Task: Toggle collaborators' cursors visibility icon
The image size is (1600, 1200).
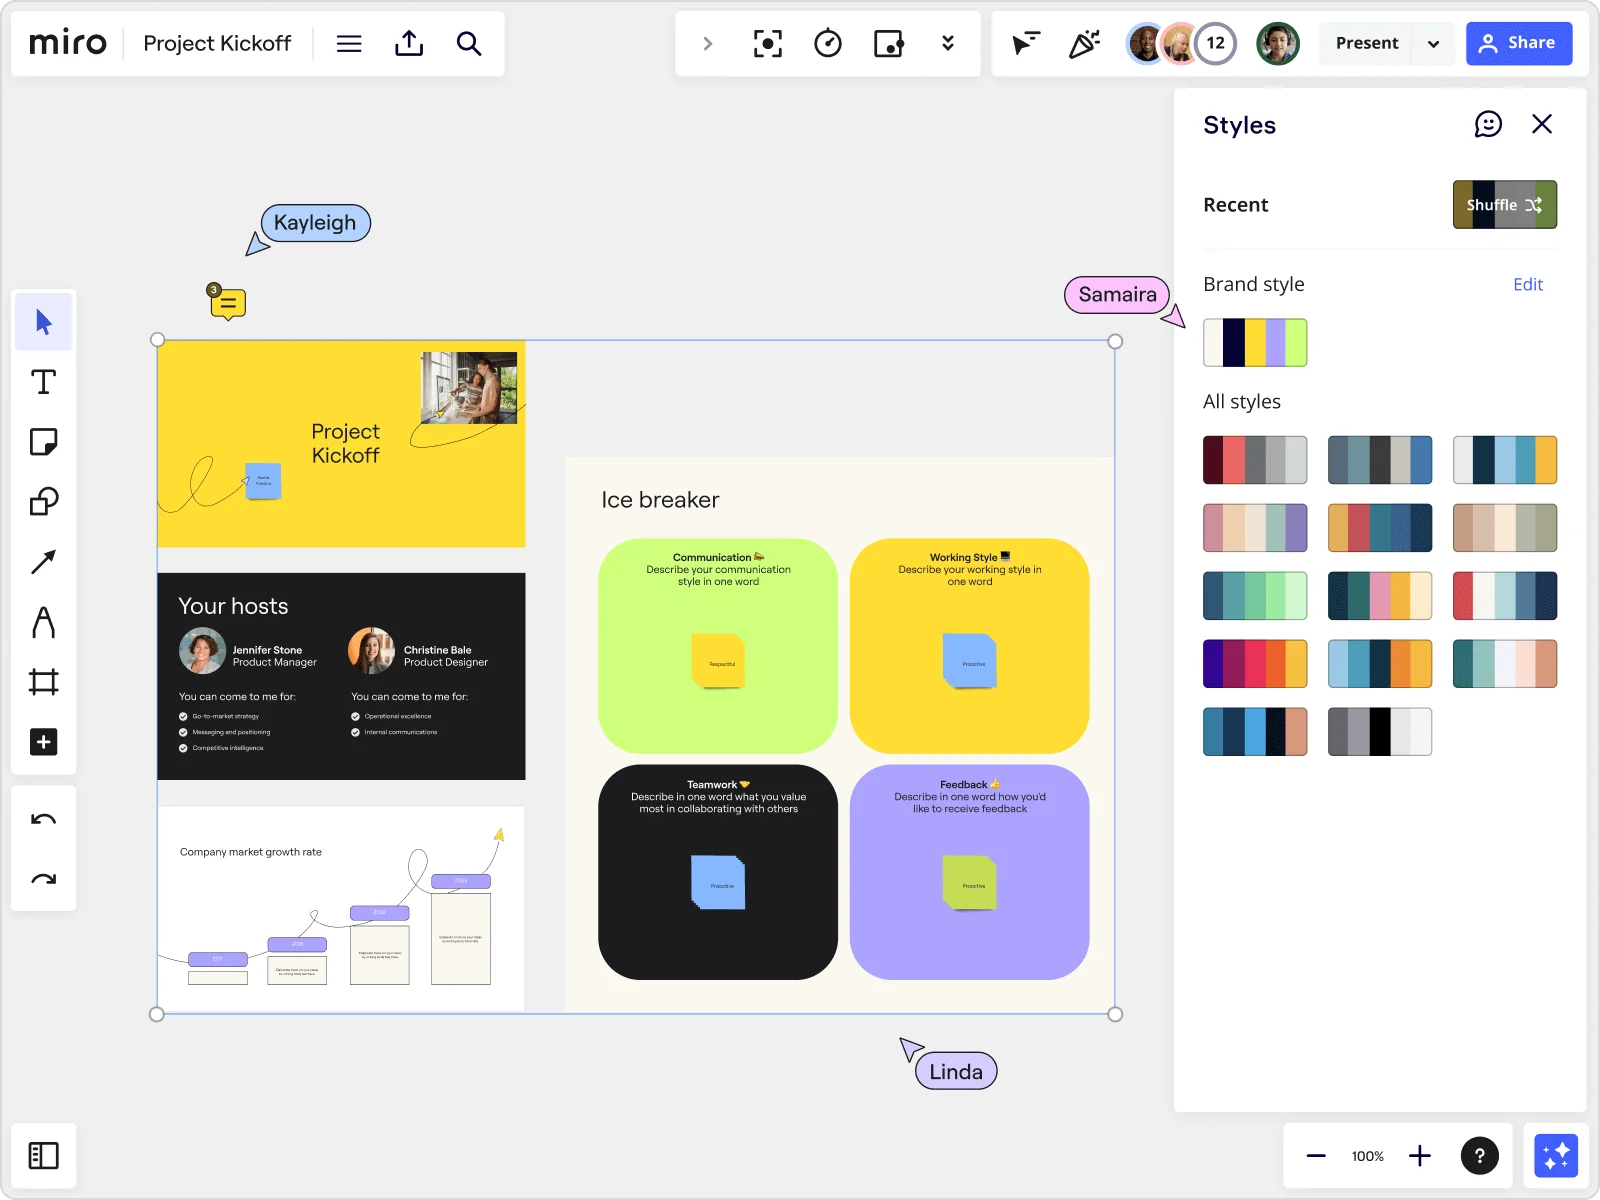Action: pos(1025,44)
